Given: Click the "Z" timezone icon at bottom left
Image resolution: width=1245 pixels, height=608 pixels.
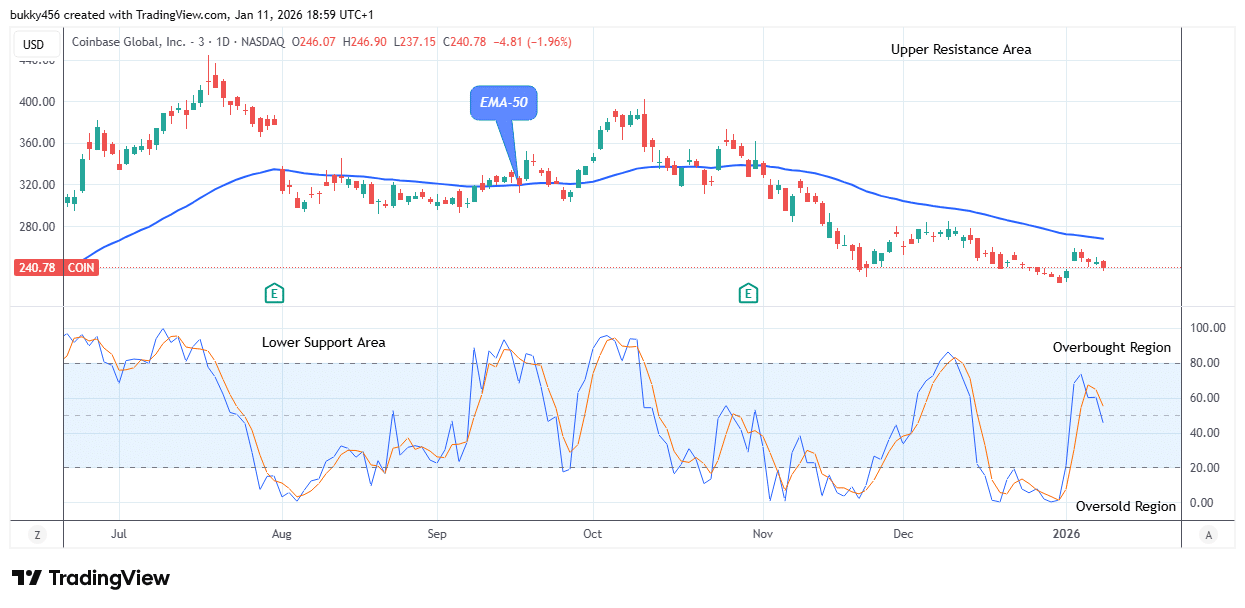Looking at the screenshot, I should 37,535.
